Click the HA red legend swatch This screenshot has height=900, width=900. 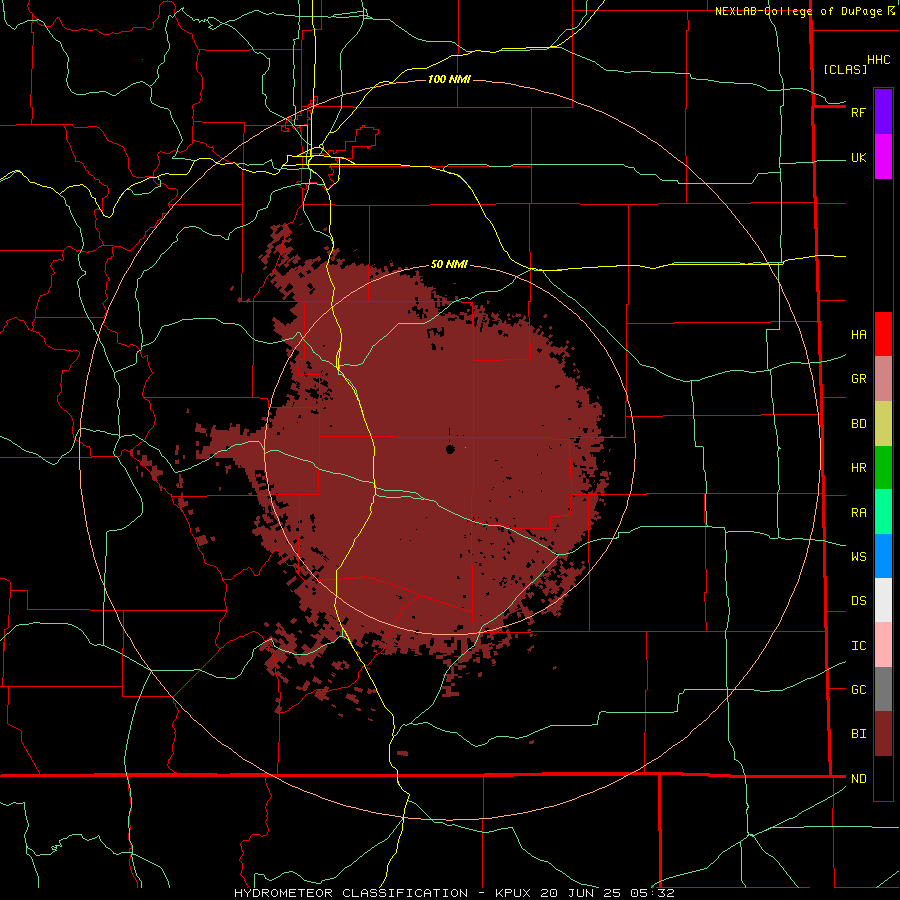(883, 334)
